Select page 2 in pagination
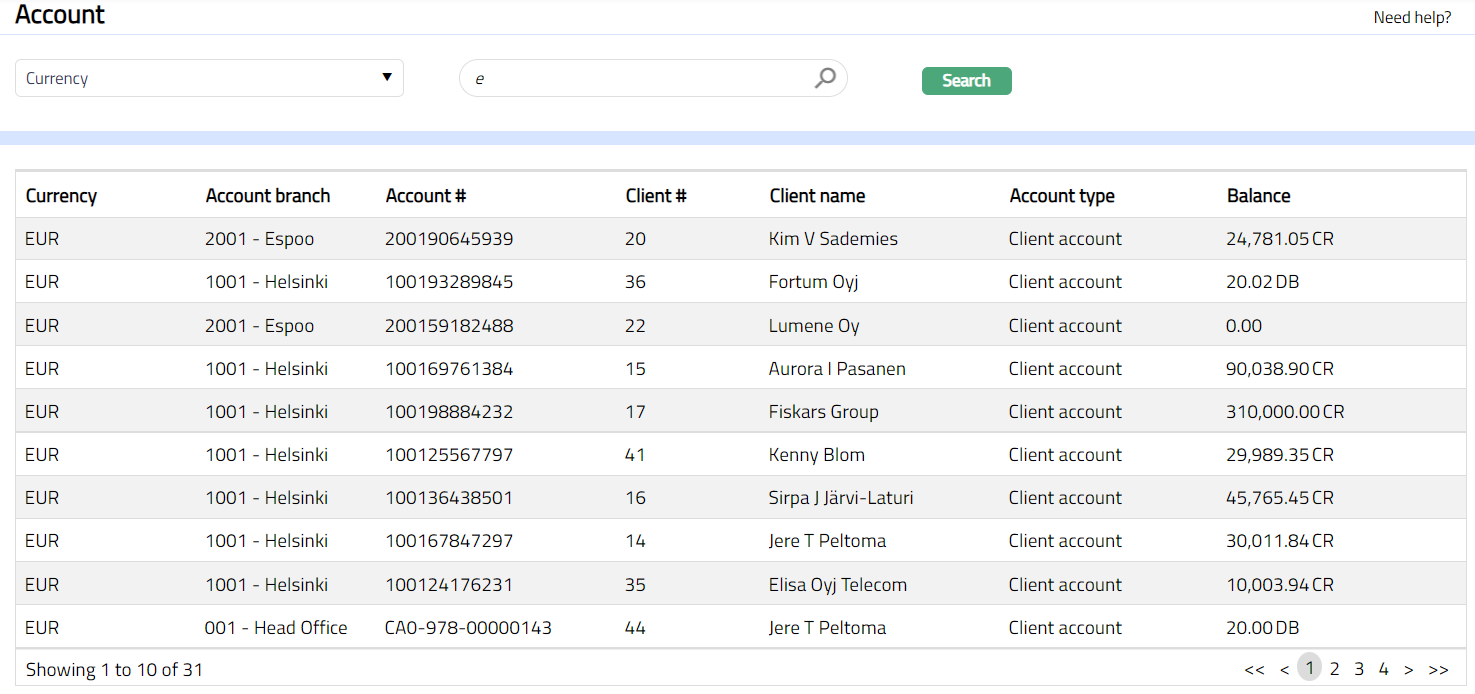Image resolution: width=1475 pixels, height=694 pixels. point(1334,669)
